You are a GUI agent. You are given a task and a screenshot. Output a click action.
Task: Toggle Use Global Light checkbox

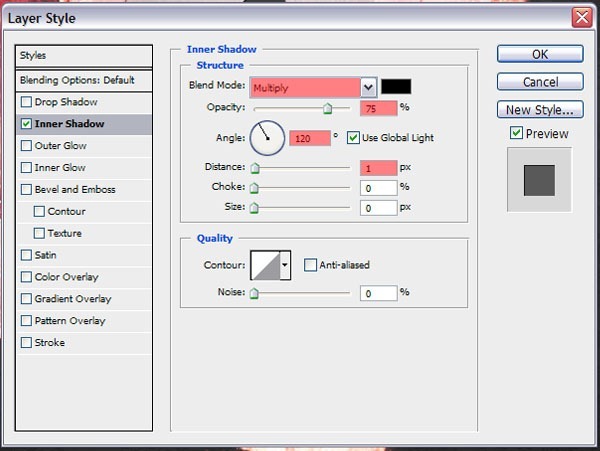click(353, 138)
